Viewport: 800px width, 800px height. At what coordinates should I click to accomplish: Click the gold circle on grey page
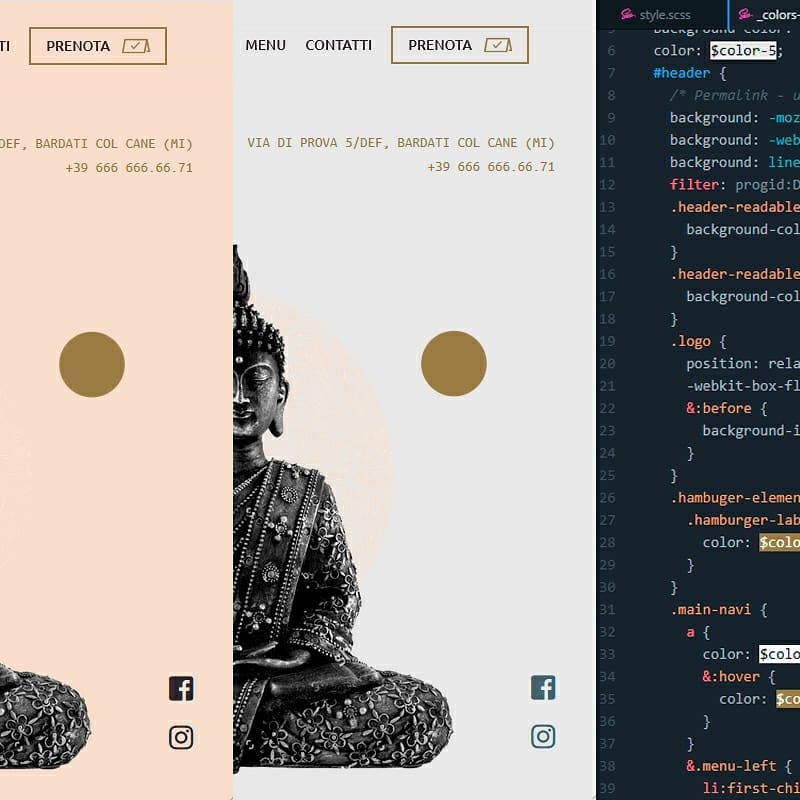pos(454,363)
